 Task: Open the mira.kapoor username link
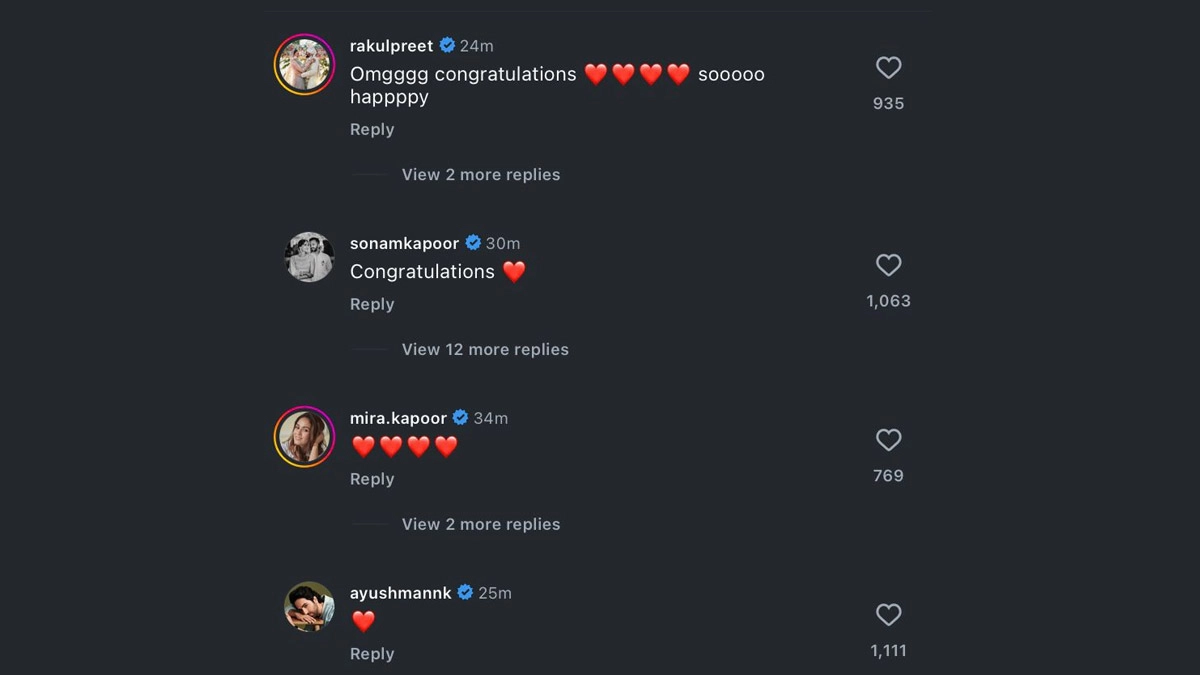click(398, 418)
